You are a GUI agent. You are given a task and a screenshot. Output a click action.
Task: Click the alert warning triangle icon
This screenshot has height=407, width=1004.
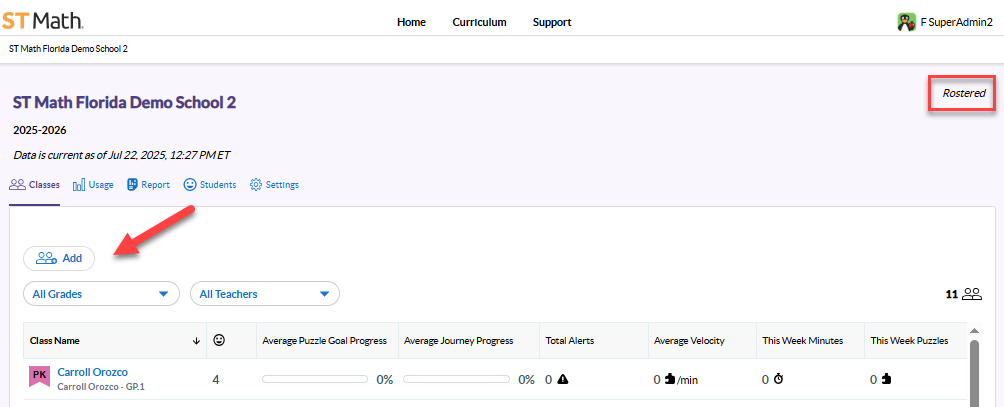point(562,379)
